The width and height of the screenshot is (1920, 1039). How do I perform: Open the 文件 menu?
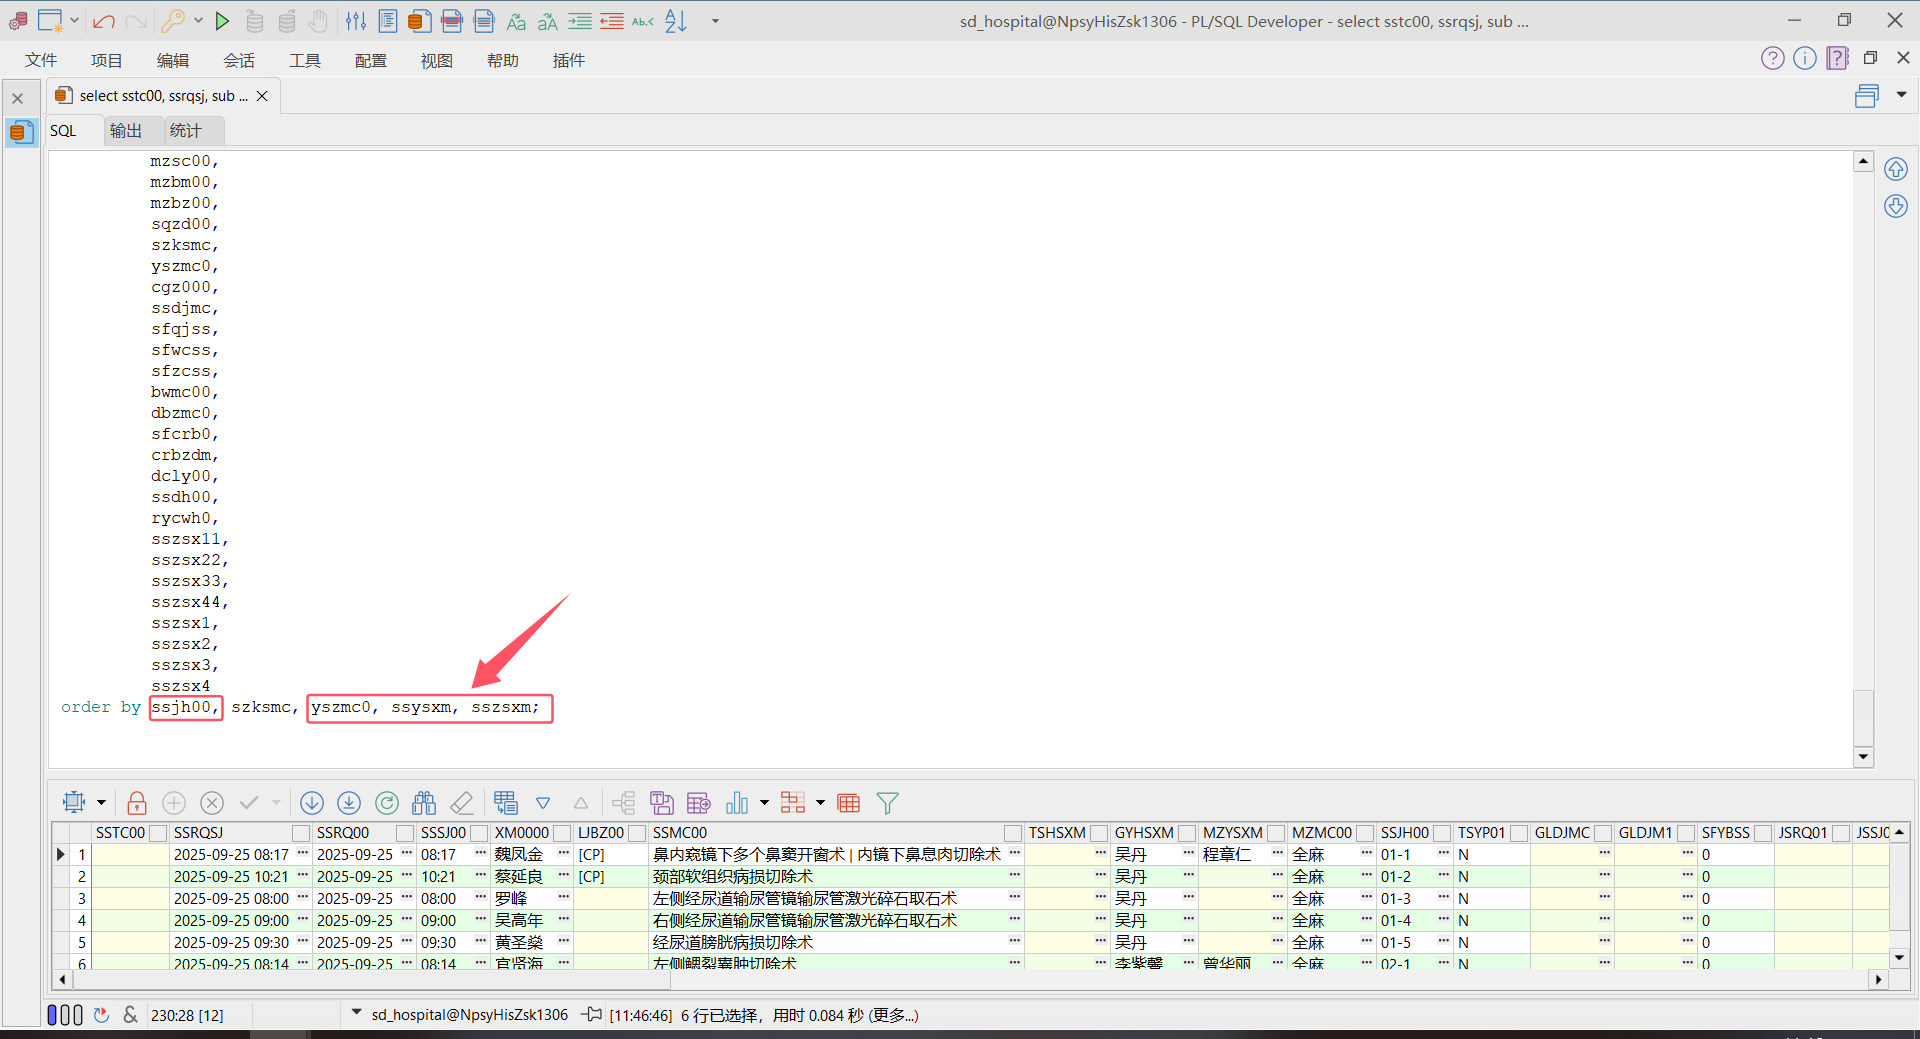[x=41, y=61]
